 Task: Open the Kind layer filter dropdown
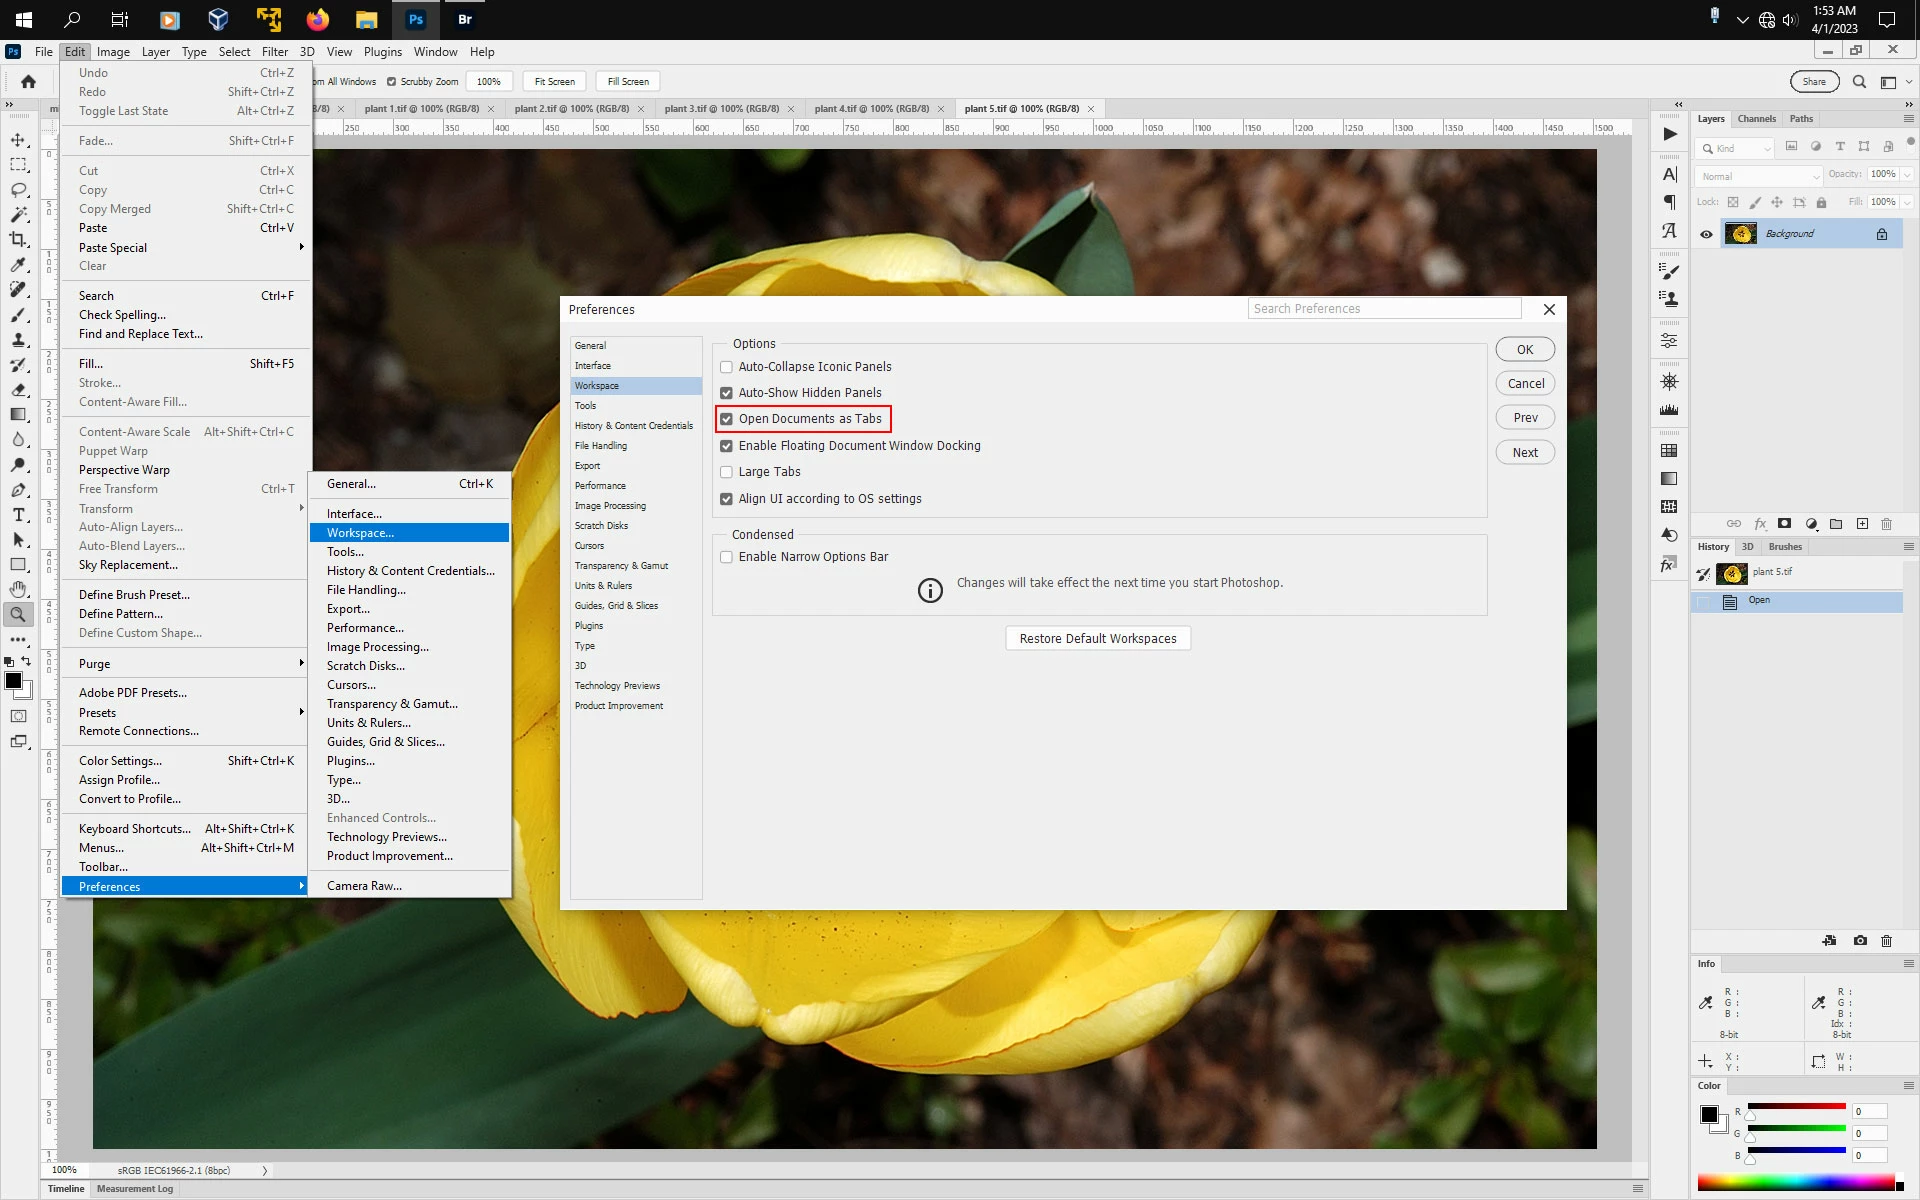[x=1737, y=148]
